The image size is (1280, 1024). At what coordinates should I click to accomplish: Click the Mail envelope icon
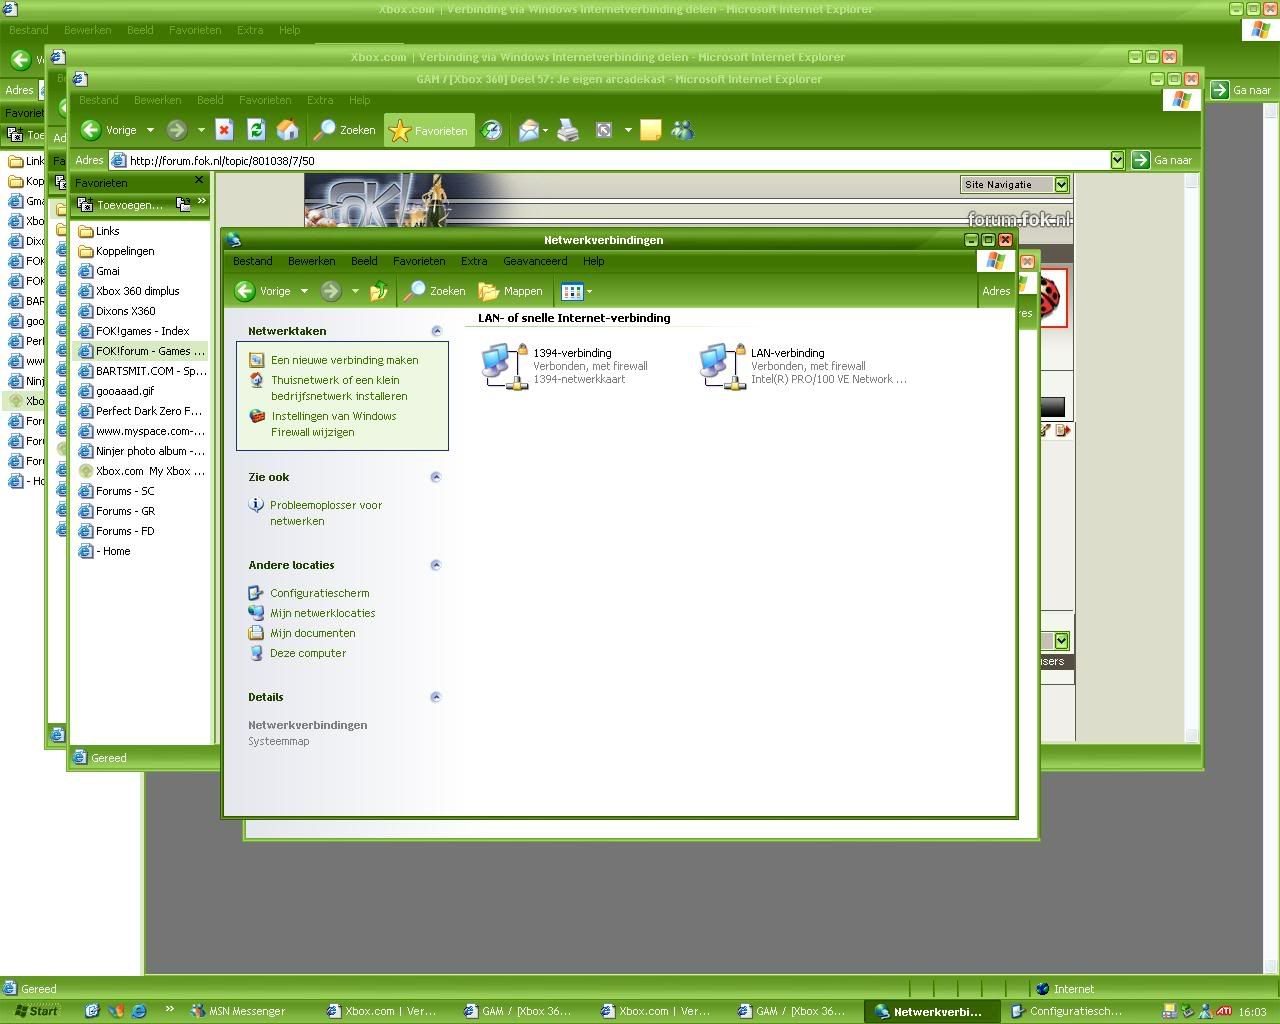click(x=528, y=130)
